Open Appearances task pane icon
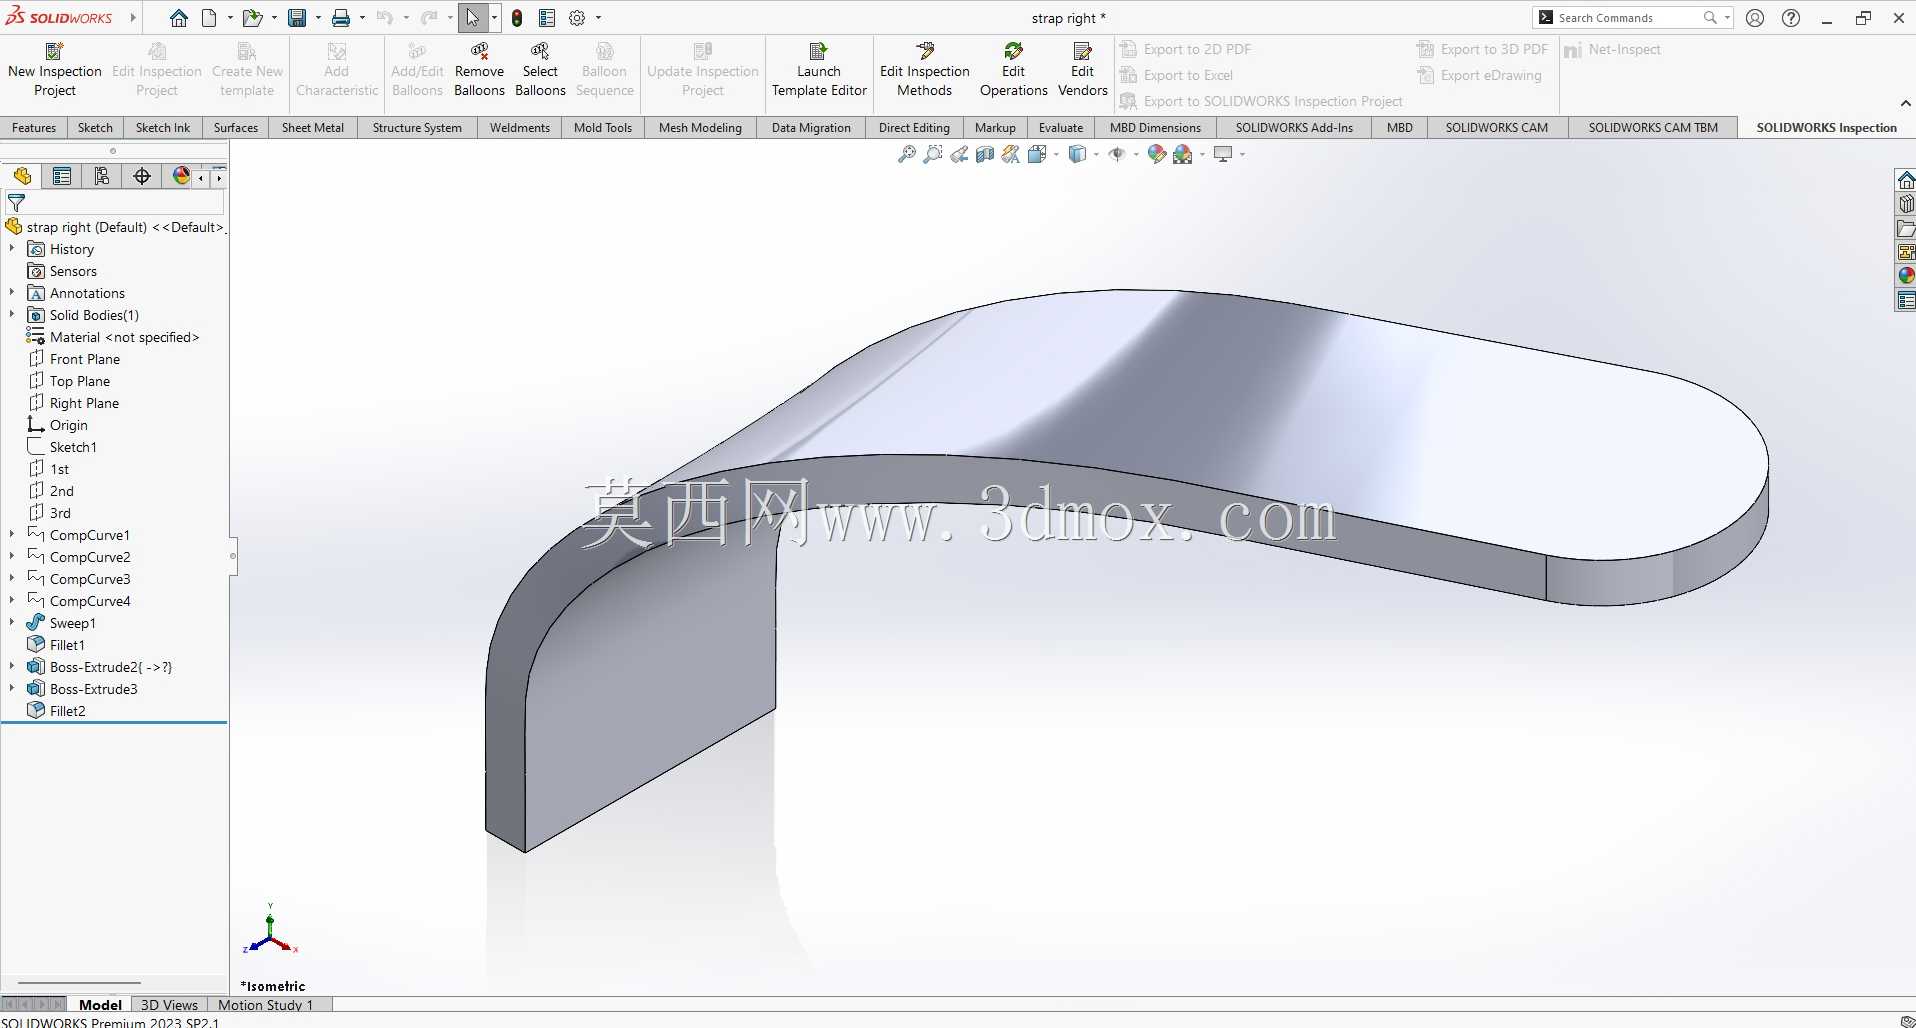 1906,276
